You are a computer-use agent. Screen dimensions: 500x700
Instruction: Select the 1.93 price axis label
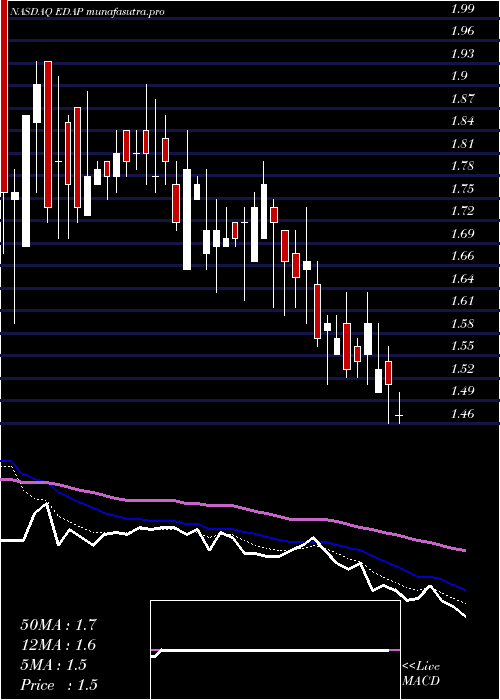tap(462, 54)
